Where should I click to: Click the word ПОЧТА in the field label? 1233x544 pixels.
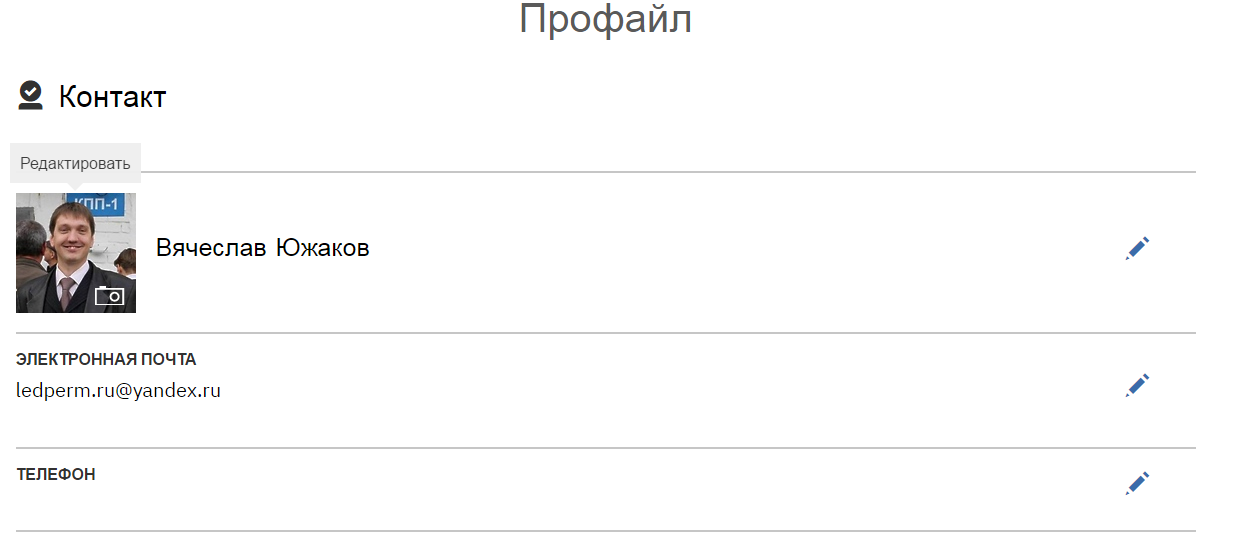pyautogui.click(x=171, y=359)
